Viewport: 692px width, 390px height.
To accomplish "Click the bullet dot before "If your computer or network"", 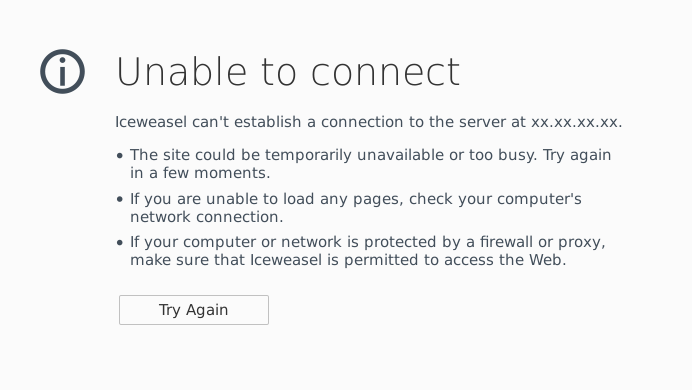I will (x=120, y=243).
